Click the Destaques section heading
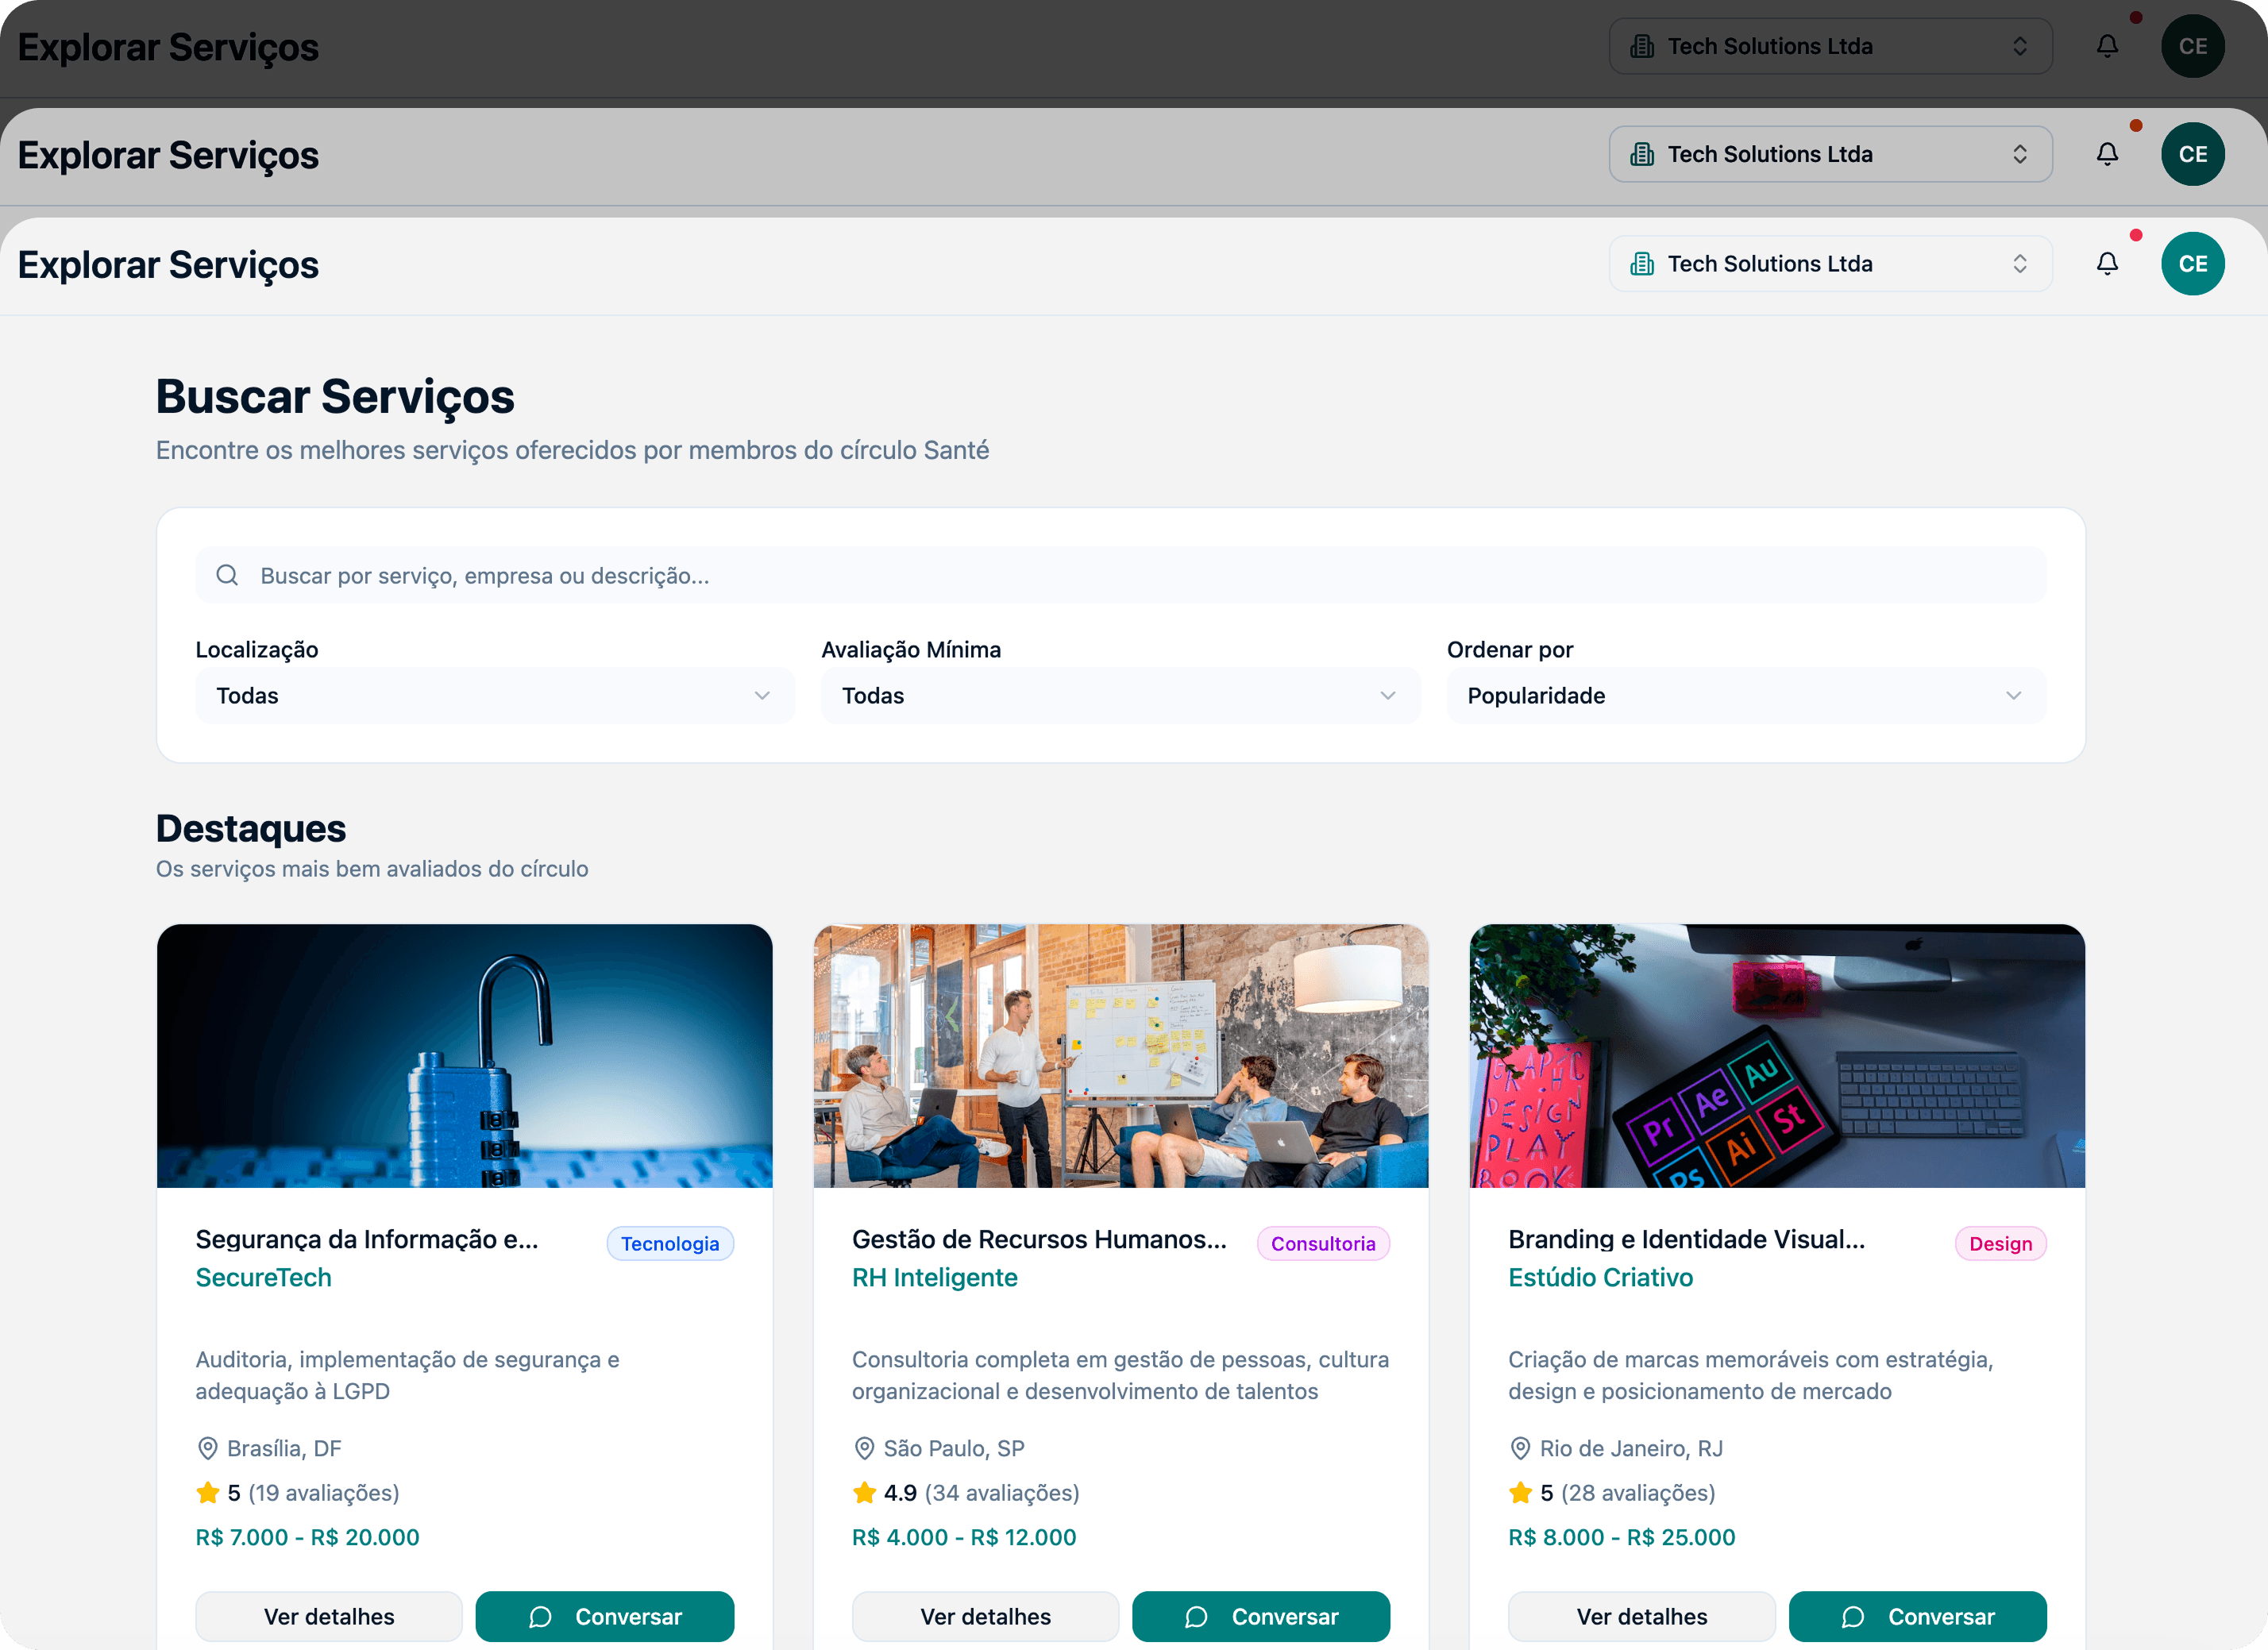The width and height of the screenshot is (2268, 1650). [251, 828]
